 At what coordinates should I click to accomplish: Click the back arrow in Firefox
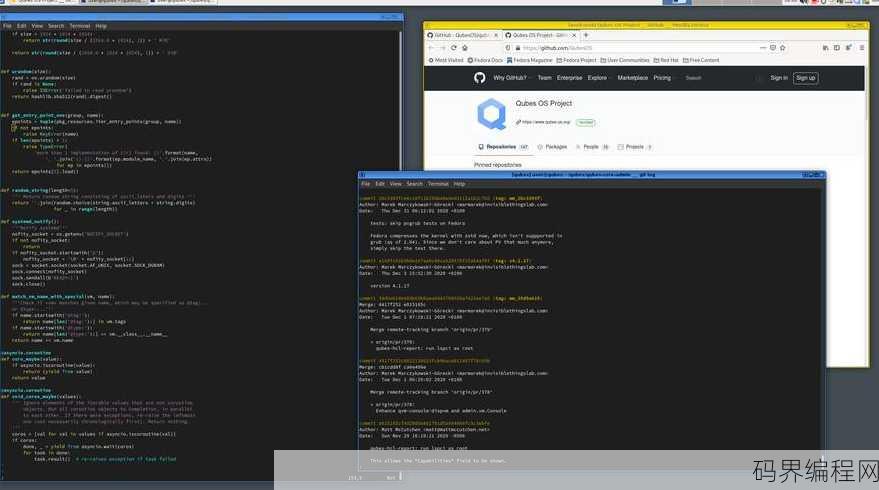431,48
